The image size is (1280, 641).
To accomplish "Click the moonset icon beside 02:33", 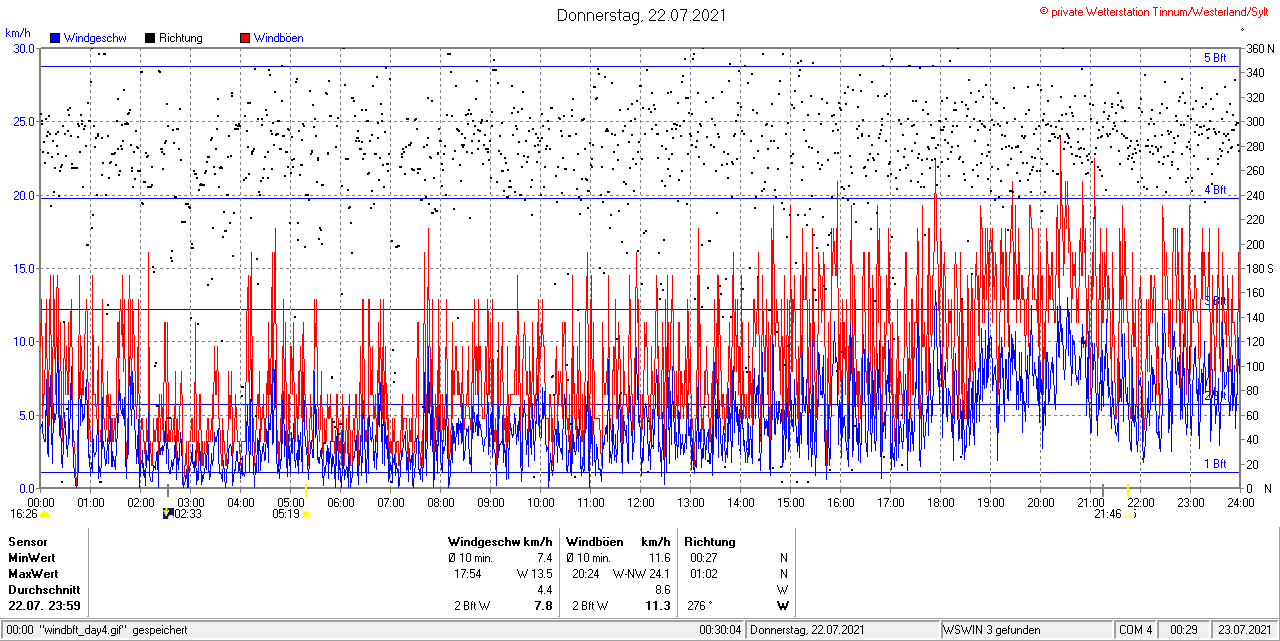I will point(167,514).
